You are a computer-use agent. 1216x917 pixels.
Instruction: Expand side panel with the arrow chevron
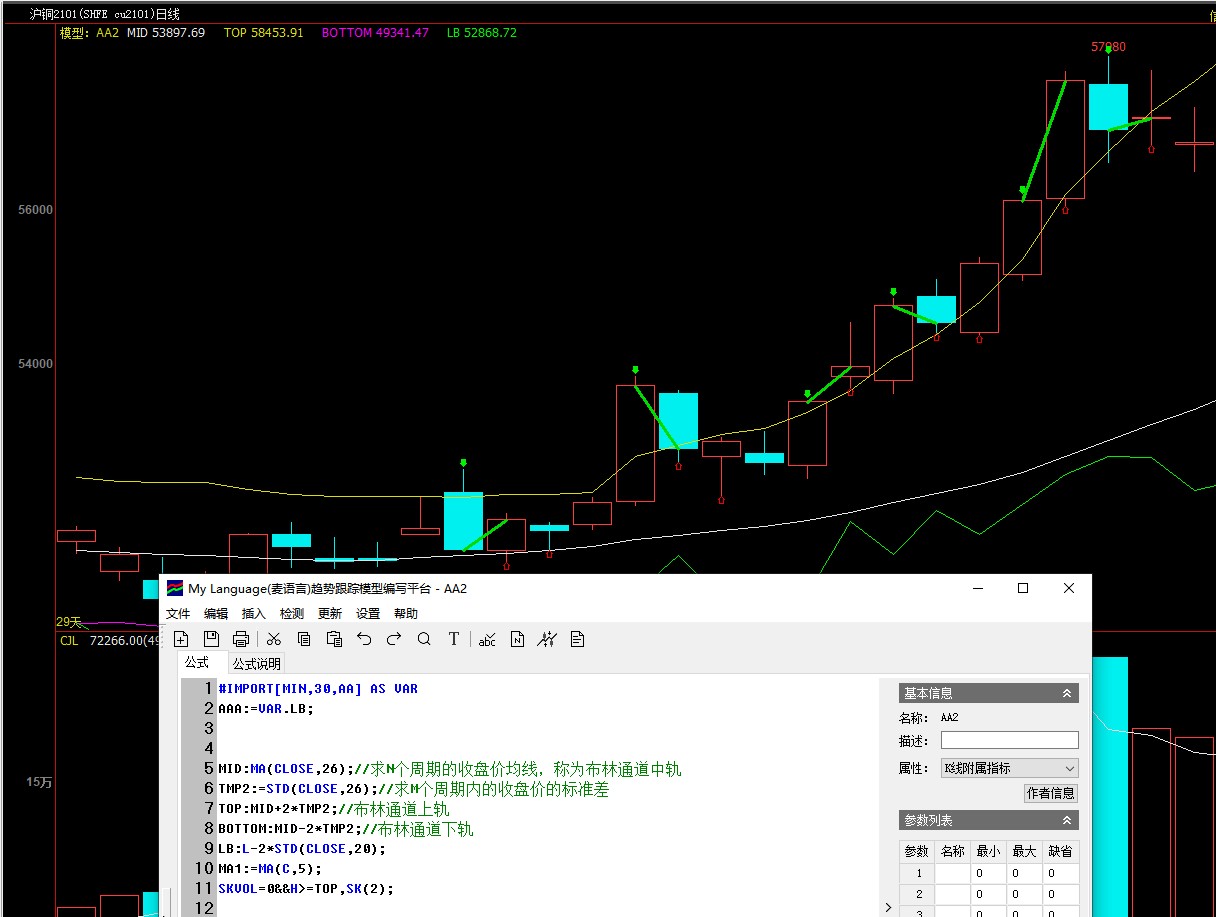click(x=888, y=907)
